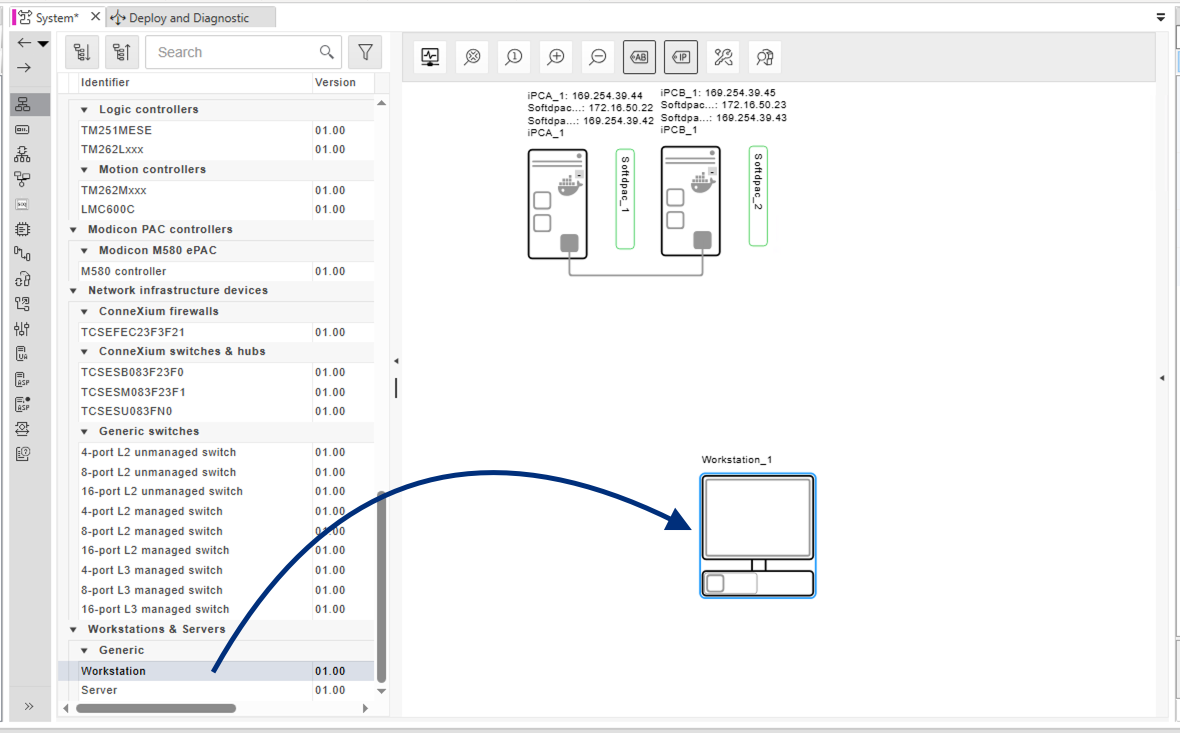1180x733 pixels.
Task: Switch to Deploy and Diagnostic tab
Action: 190,17
